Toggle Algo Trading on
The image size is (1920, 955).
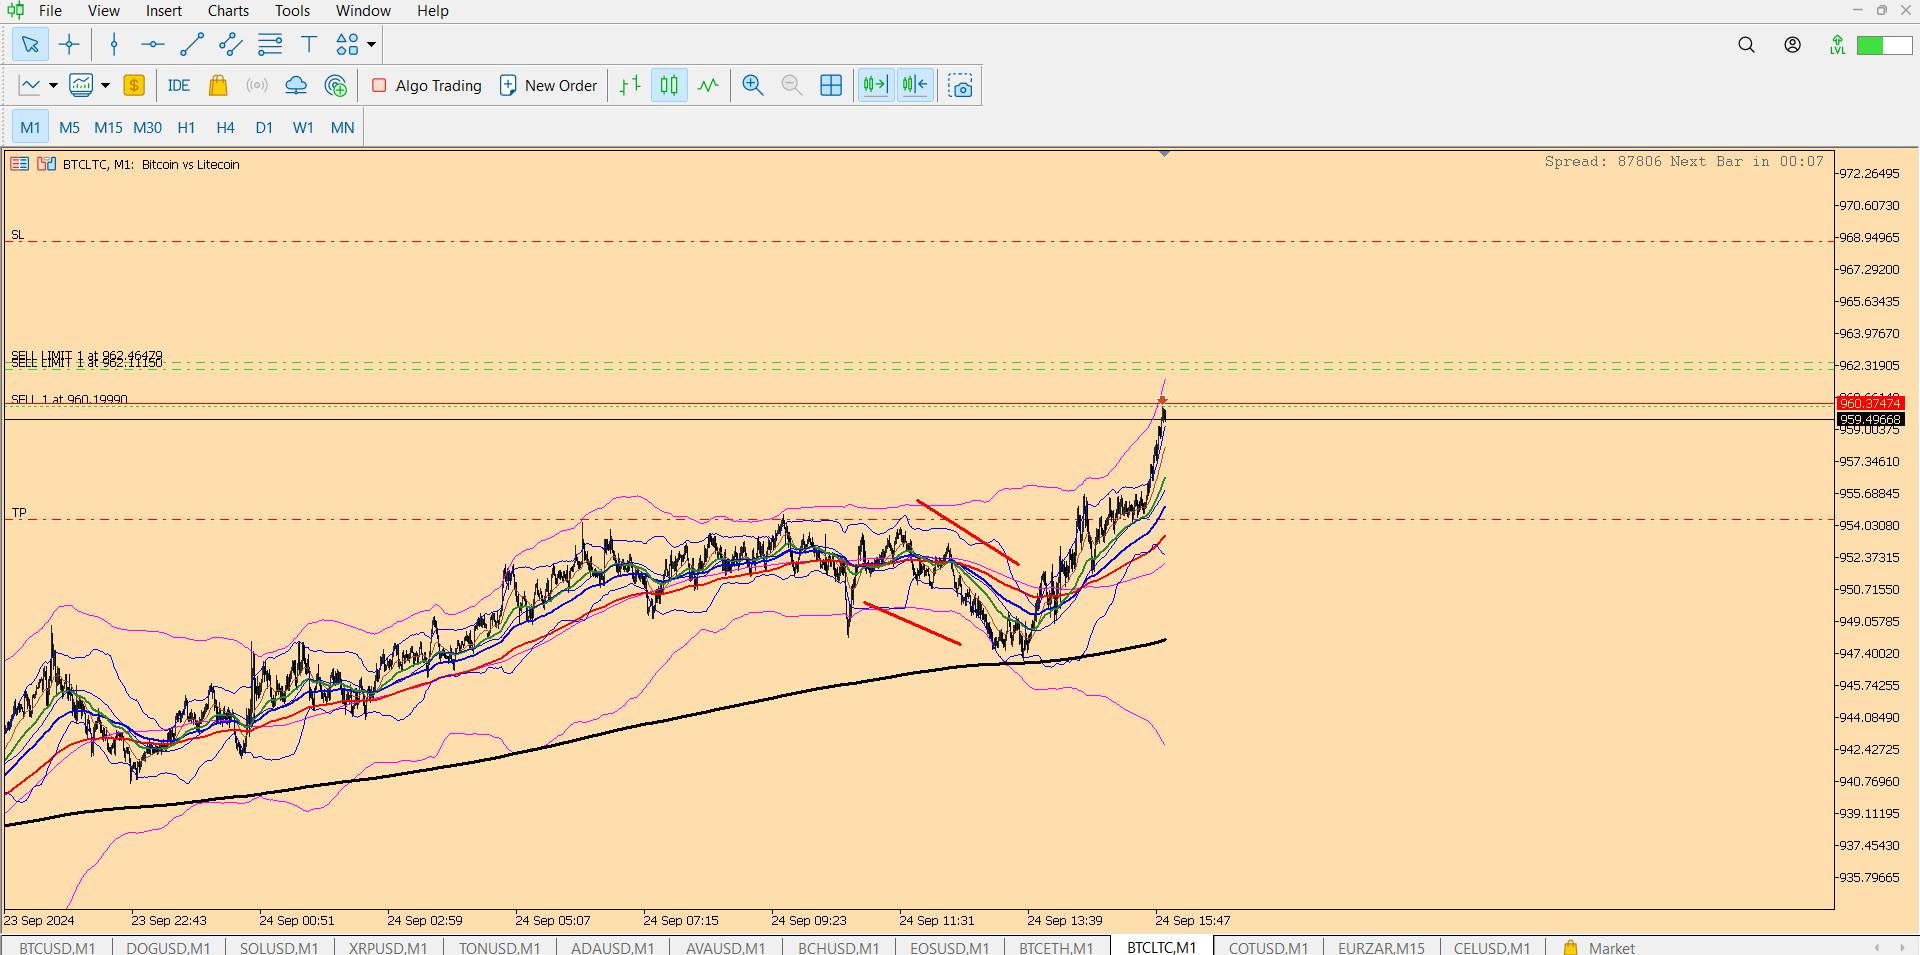tap(427, 86)
